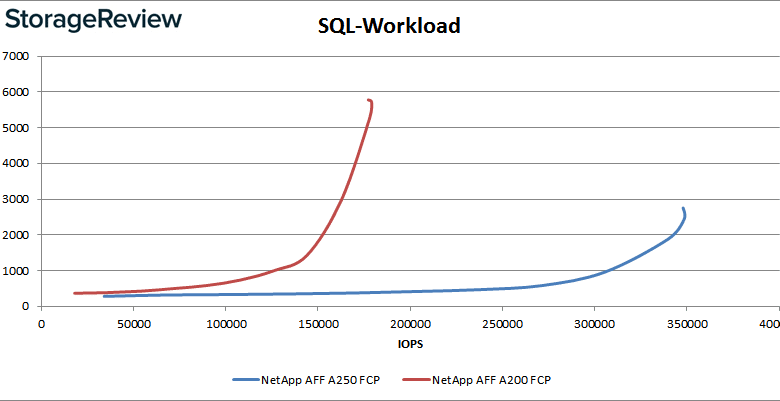Click the 350000 x-axis label

tap(686, 324)
